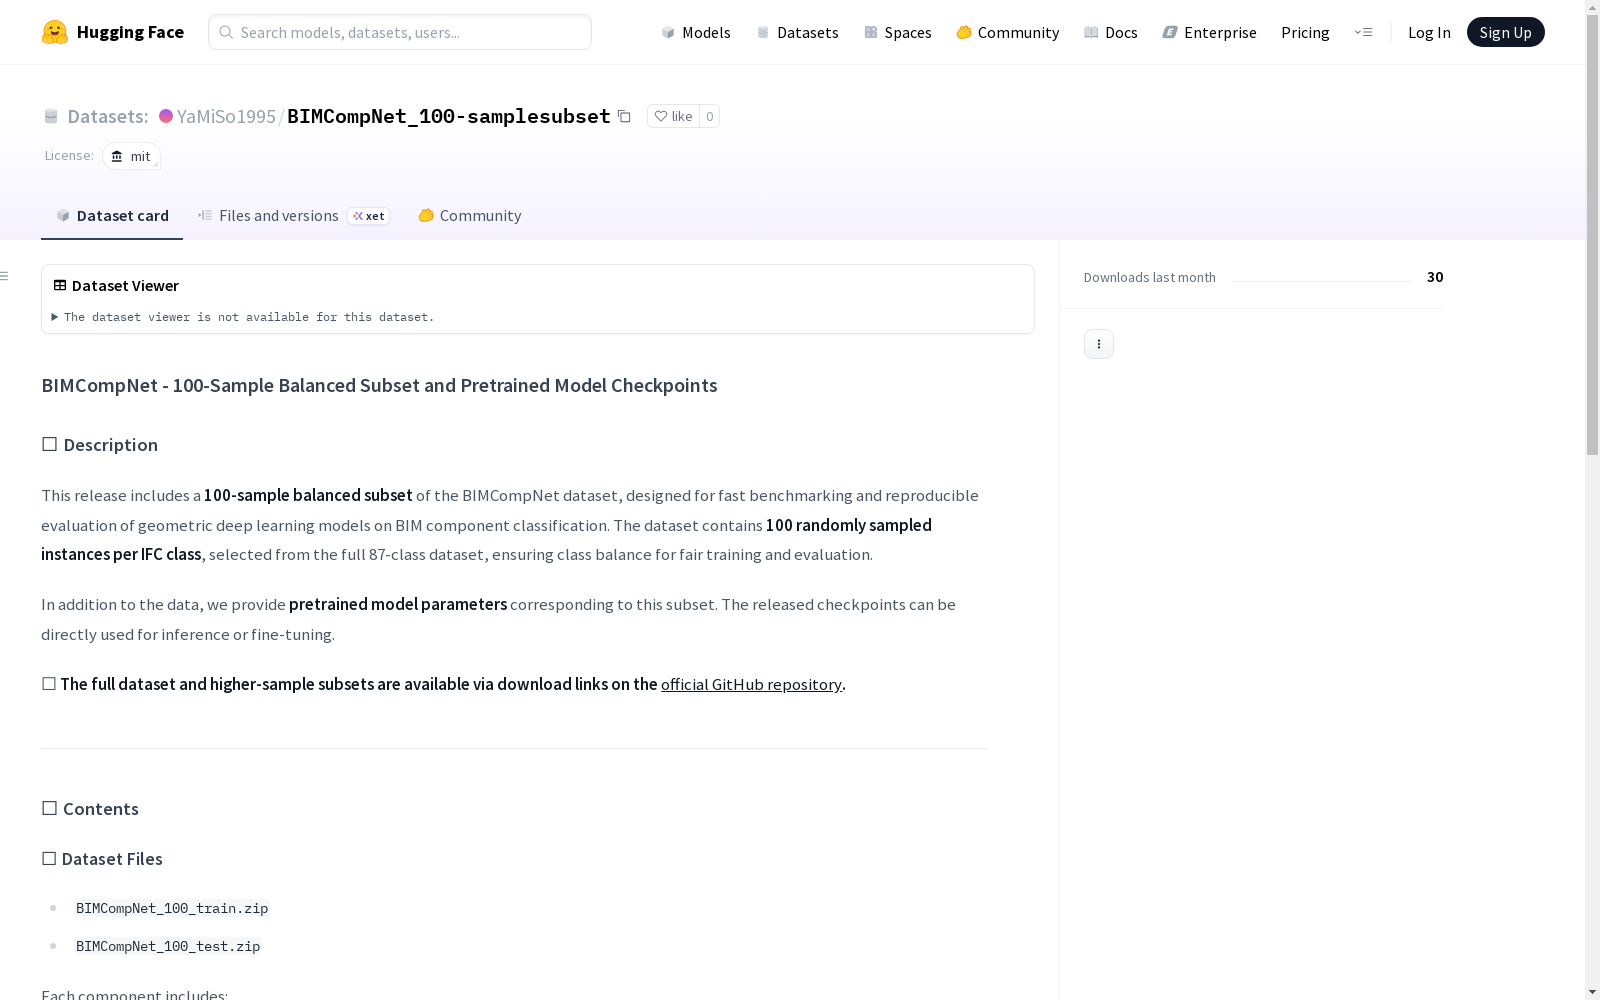Image resolution: width=1600 pixels, height=1000 pixels.
Task: Click BIMCompNet_100_train.zip text
Action: tap(172, 908)
